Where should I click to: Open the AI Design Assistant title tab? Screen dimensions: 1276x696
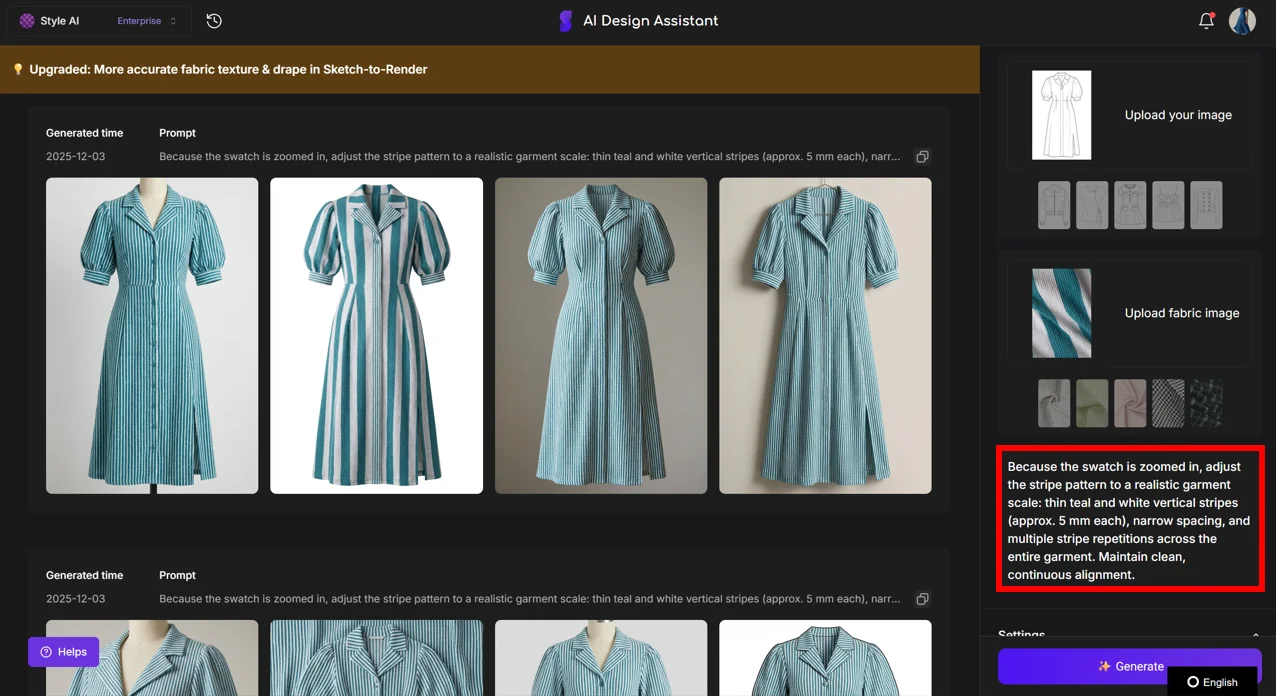(x=650, y=20)
